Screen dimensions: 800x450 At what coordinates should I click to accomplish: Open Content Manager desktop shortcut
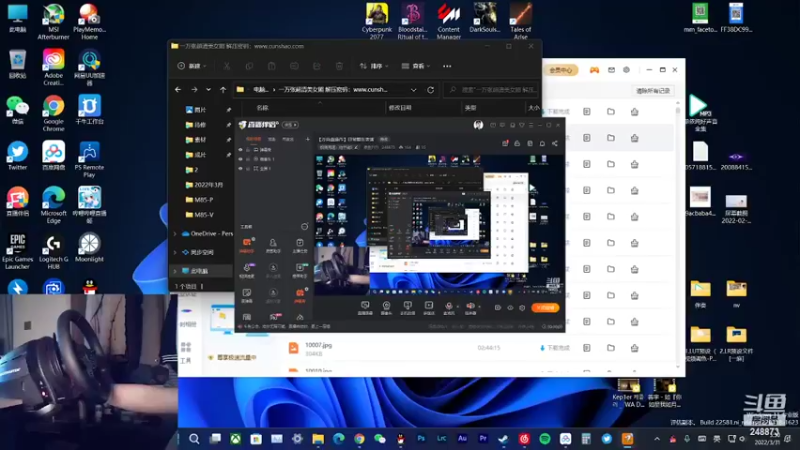448,20
